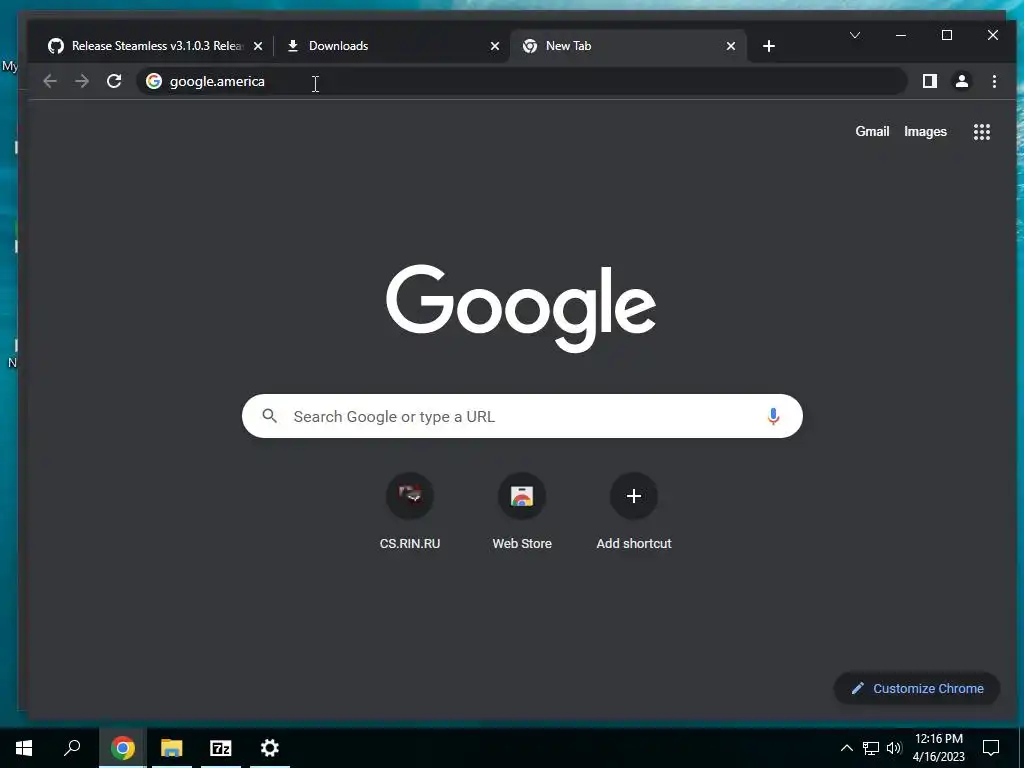
Task: Open Chrome's three-dot menu
Action: click(994, 81)
